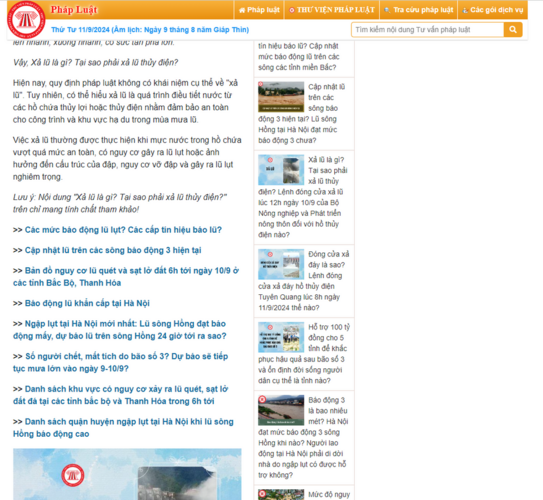
Task: Open Các gói dịch vụ menu item
Action: 493,10
